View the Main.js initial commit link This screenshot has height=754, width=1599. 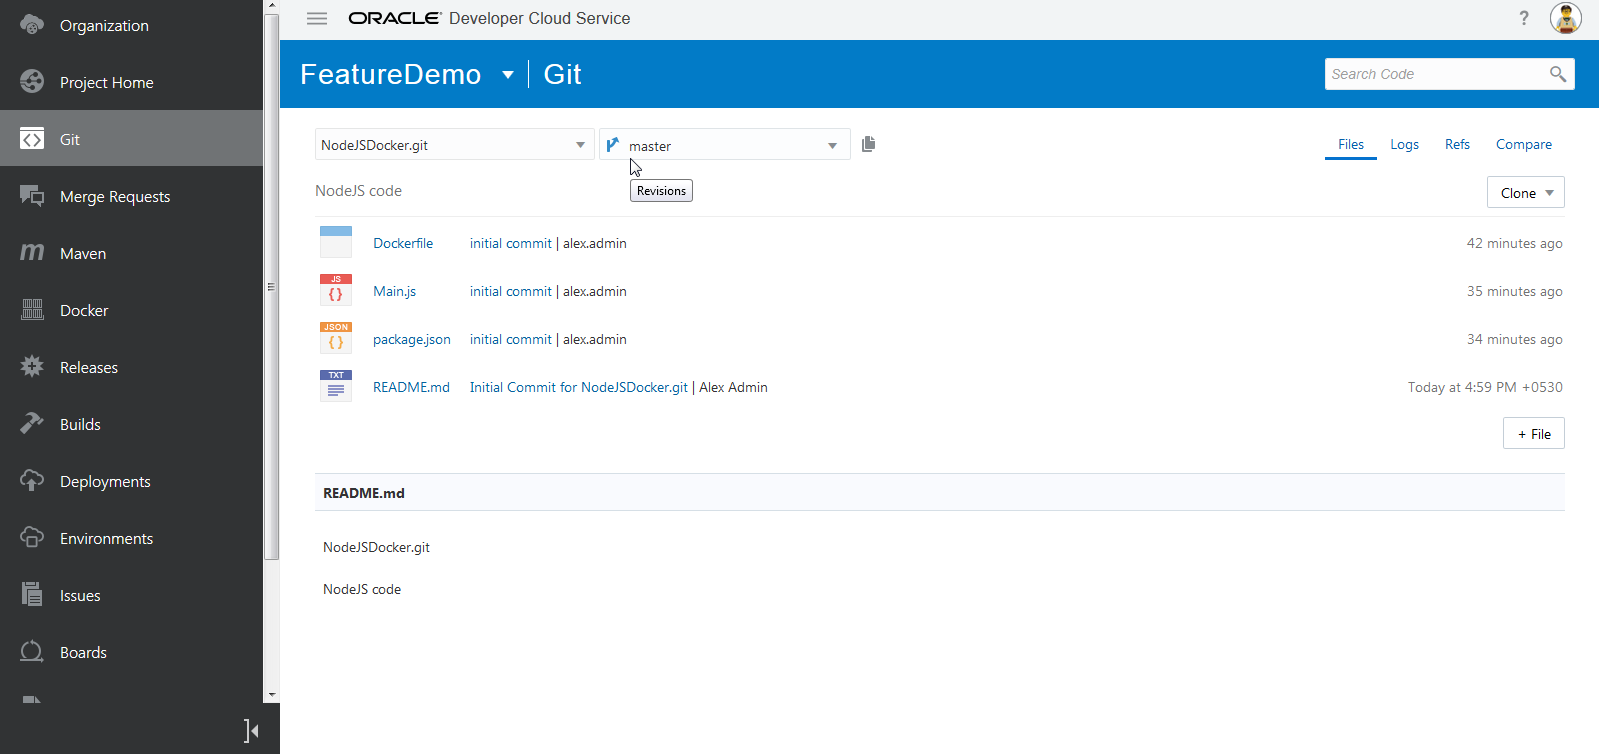click(x=511, y=291)
